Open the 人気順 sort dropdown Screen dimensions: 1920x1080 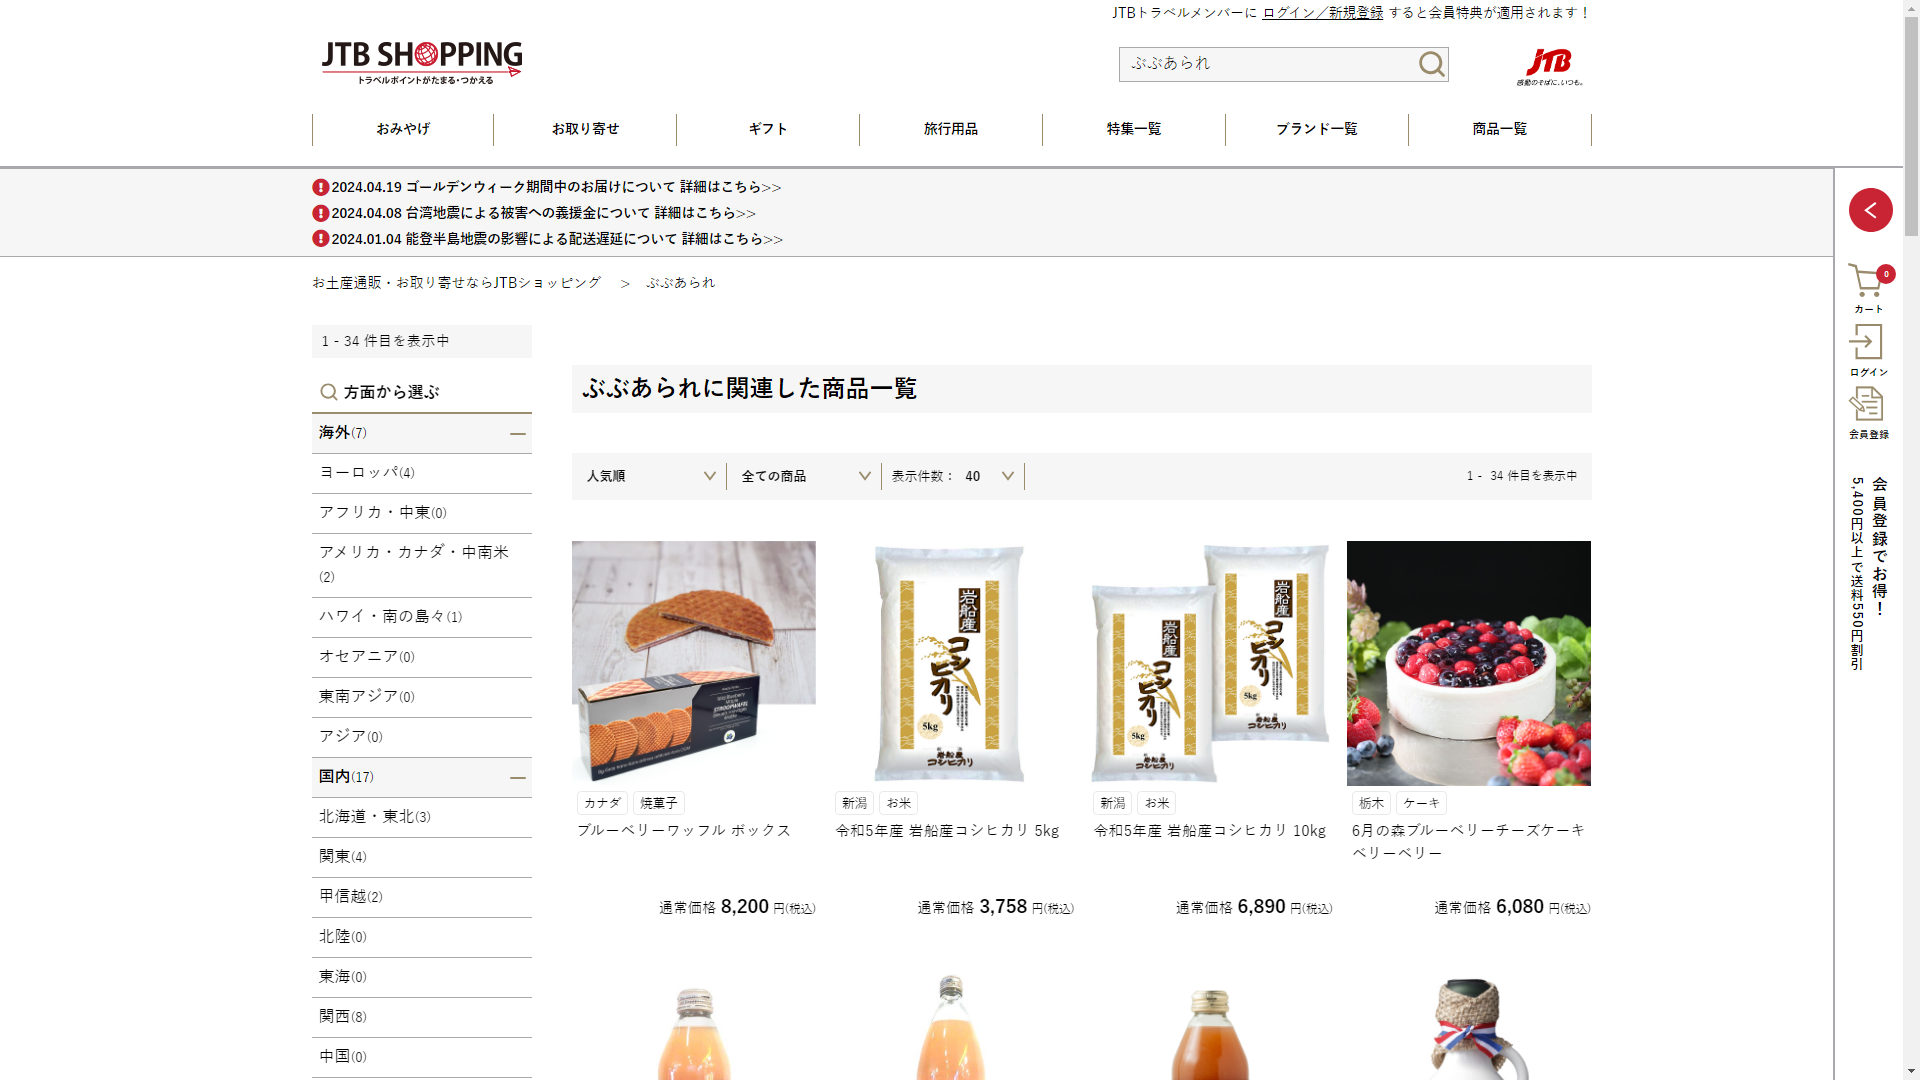(650, 476)
